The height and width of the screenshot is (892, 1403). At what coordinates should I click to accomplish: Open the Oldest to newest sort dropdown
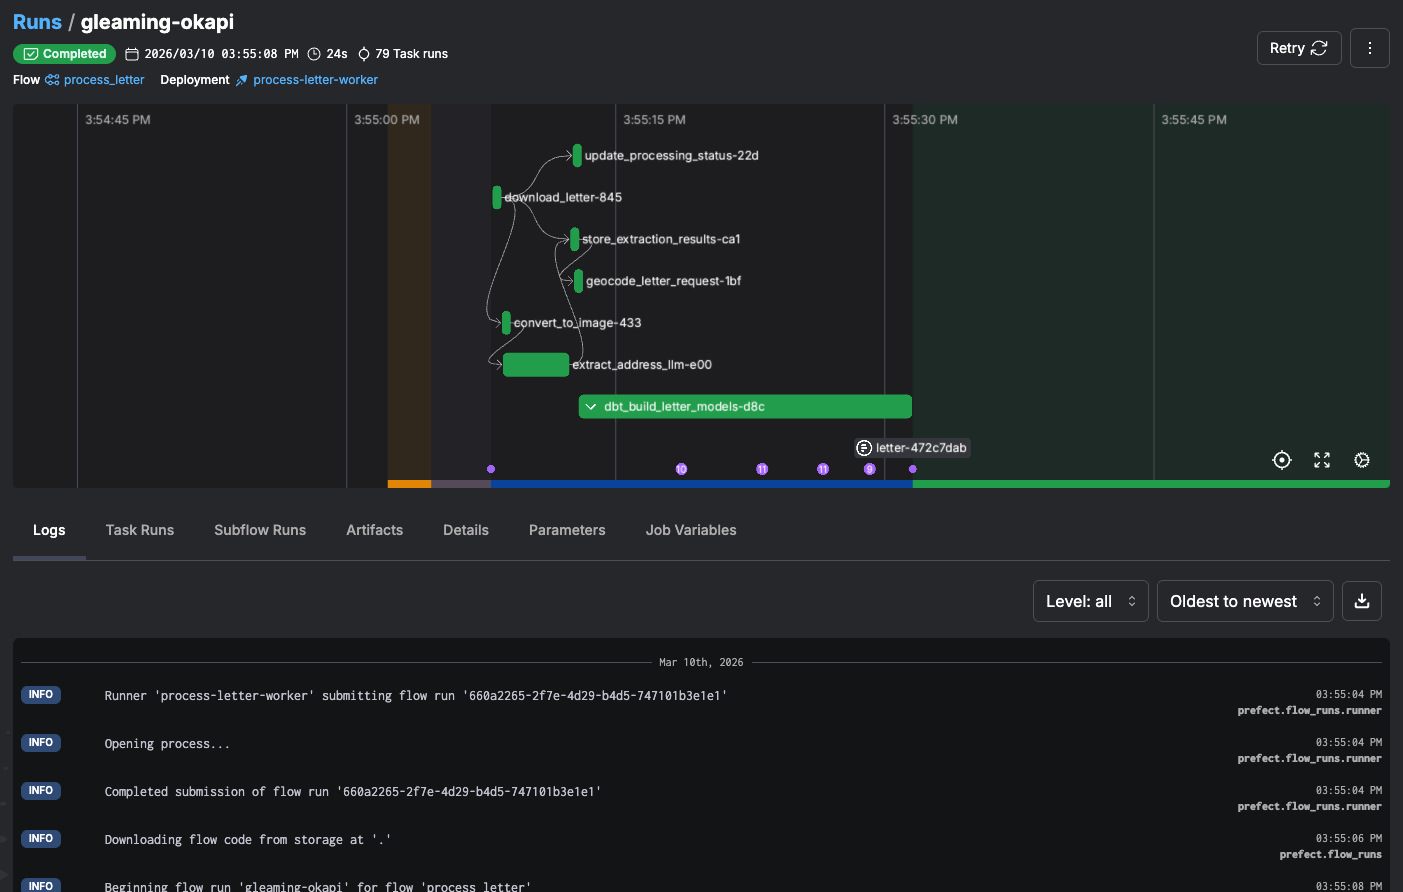1244,601
